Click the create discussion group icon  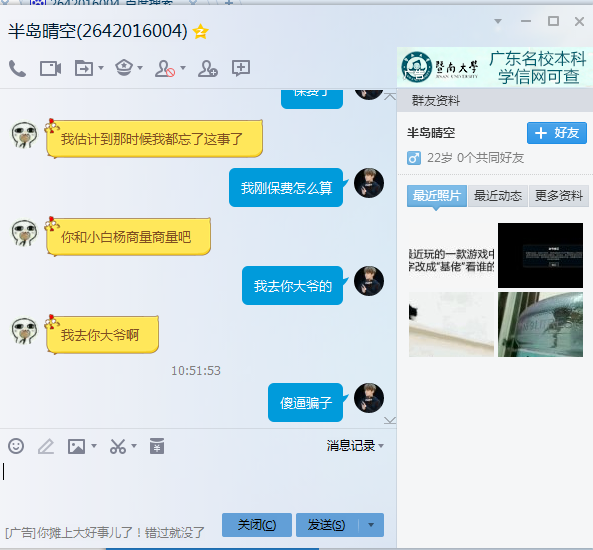click(x=241, y=68)
